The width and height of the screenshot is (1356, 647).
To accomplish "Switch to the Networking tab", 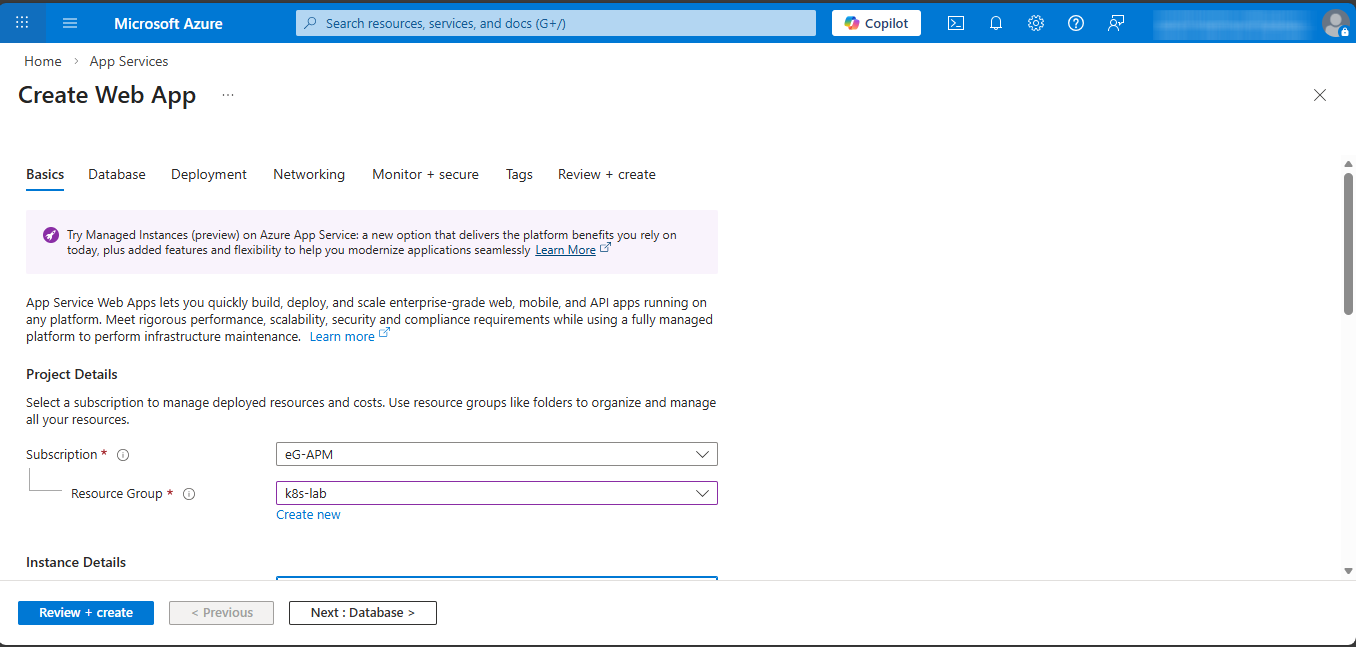I will point(309,174).
